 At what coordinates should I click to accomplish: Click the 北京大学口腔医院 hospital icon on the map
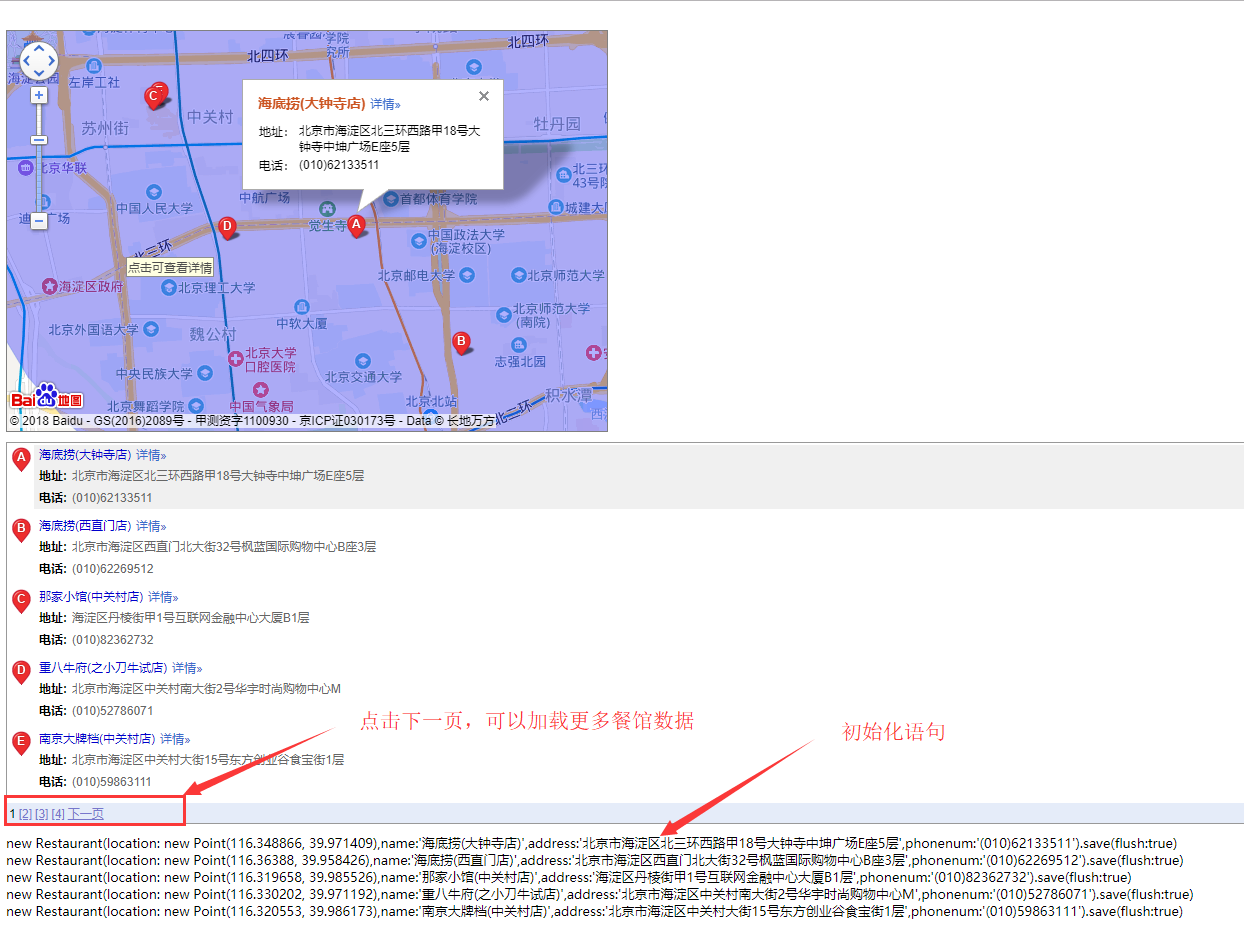(x=234, y=358)
